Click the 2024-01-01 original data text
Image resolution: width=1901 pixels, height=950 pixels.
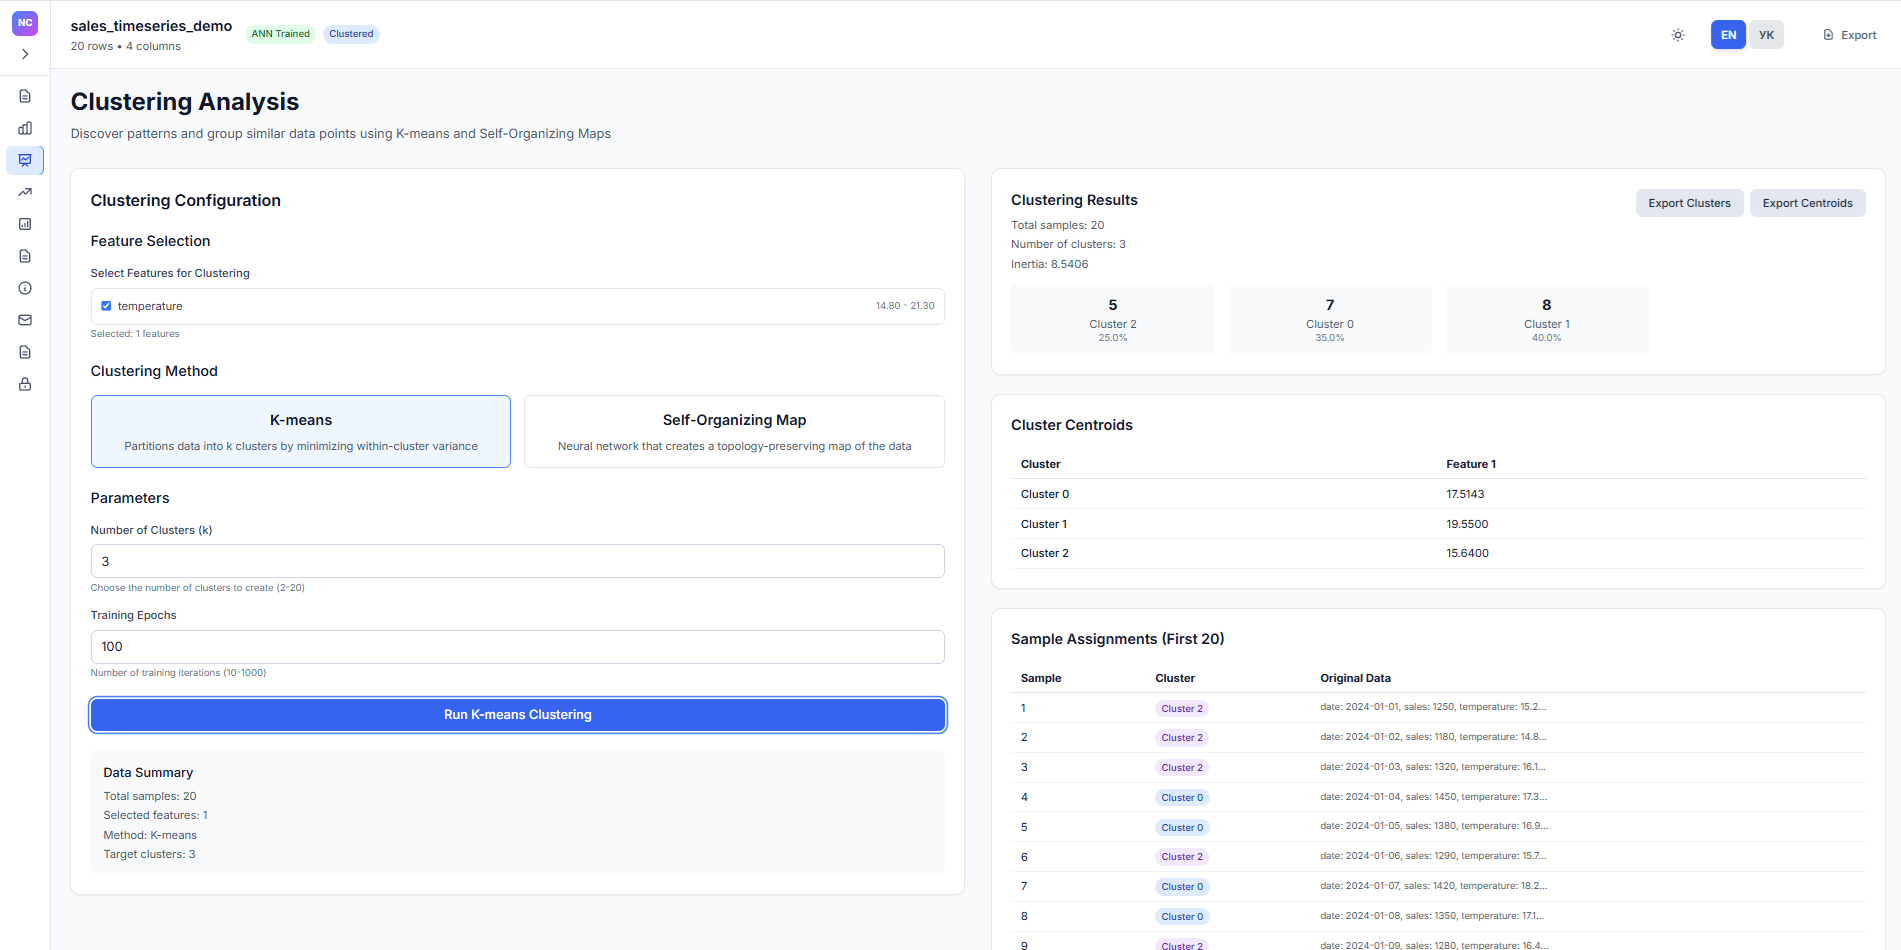pos(1433,707)
